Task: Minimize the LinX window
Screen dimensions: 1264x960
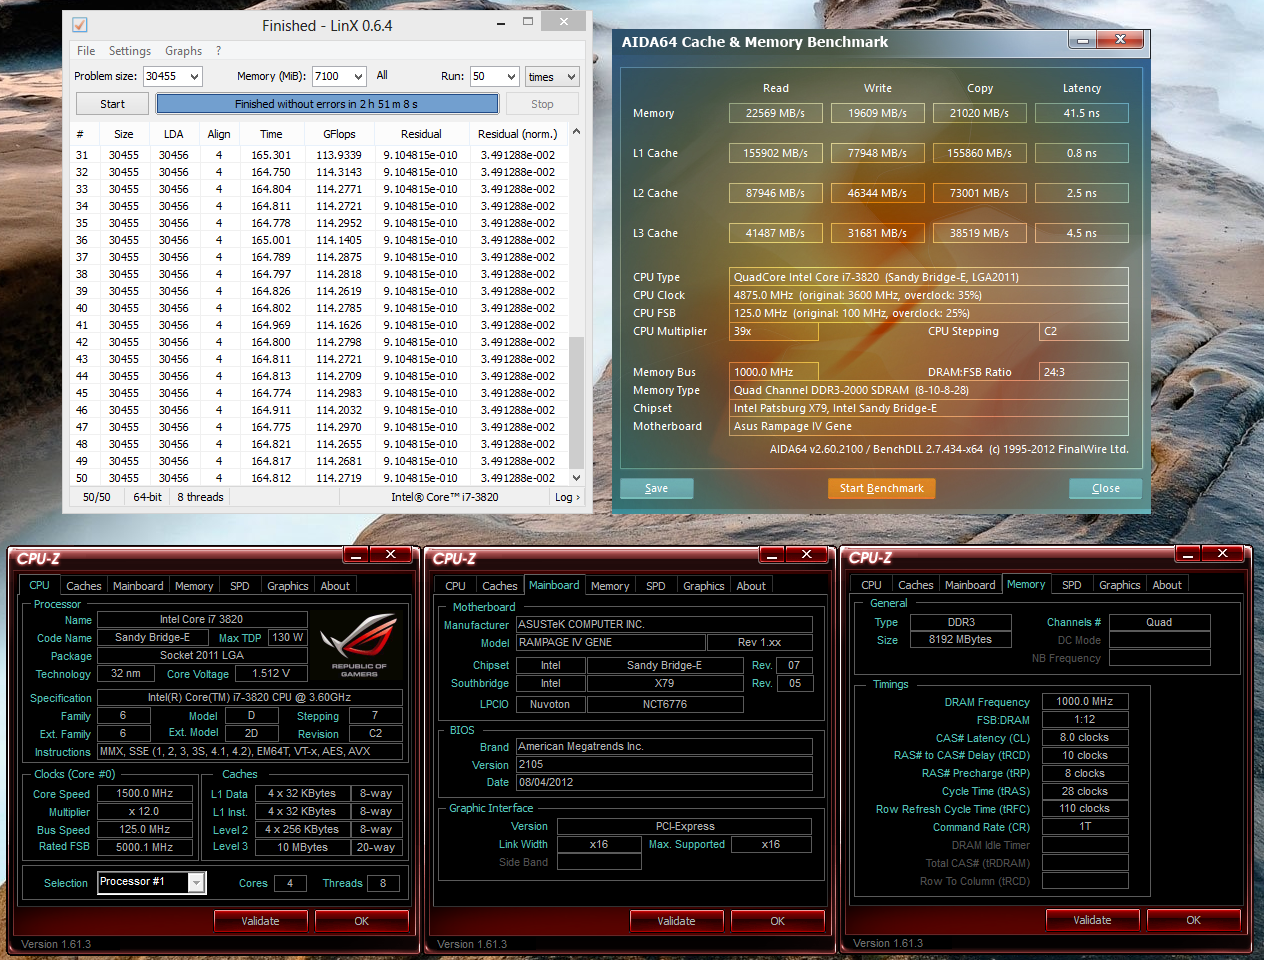Action: coord(501,23)
